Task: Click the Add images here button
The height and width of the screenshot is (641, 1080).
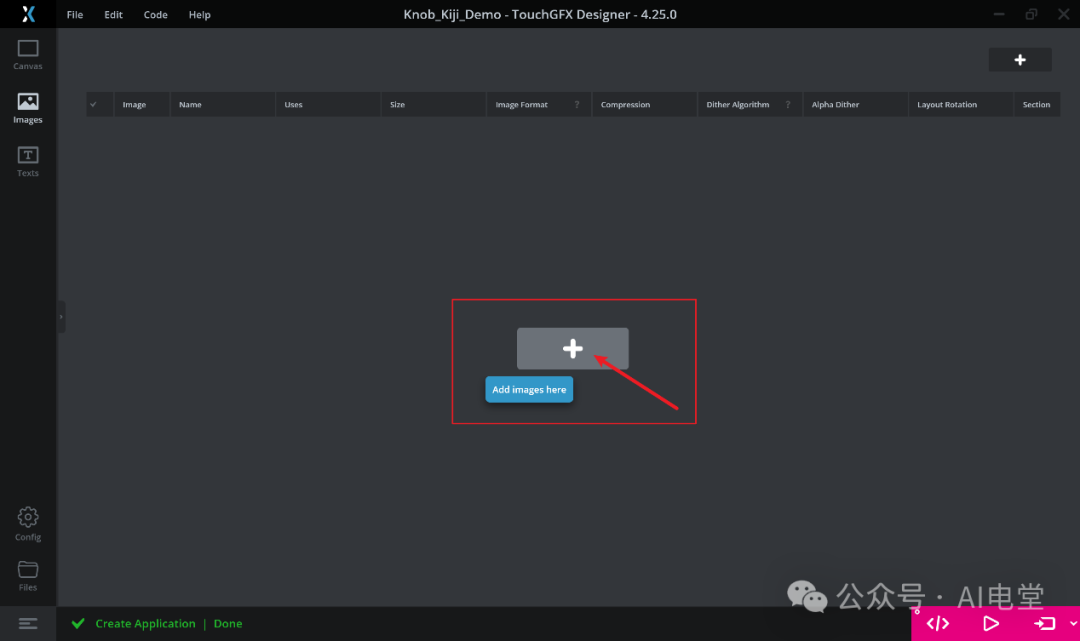Action: click(529, 389)
